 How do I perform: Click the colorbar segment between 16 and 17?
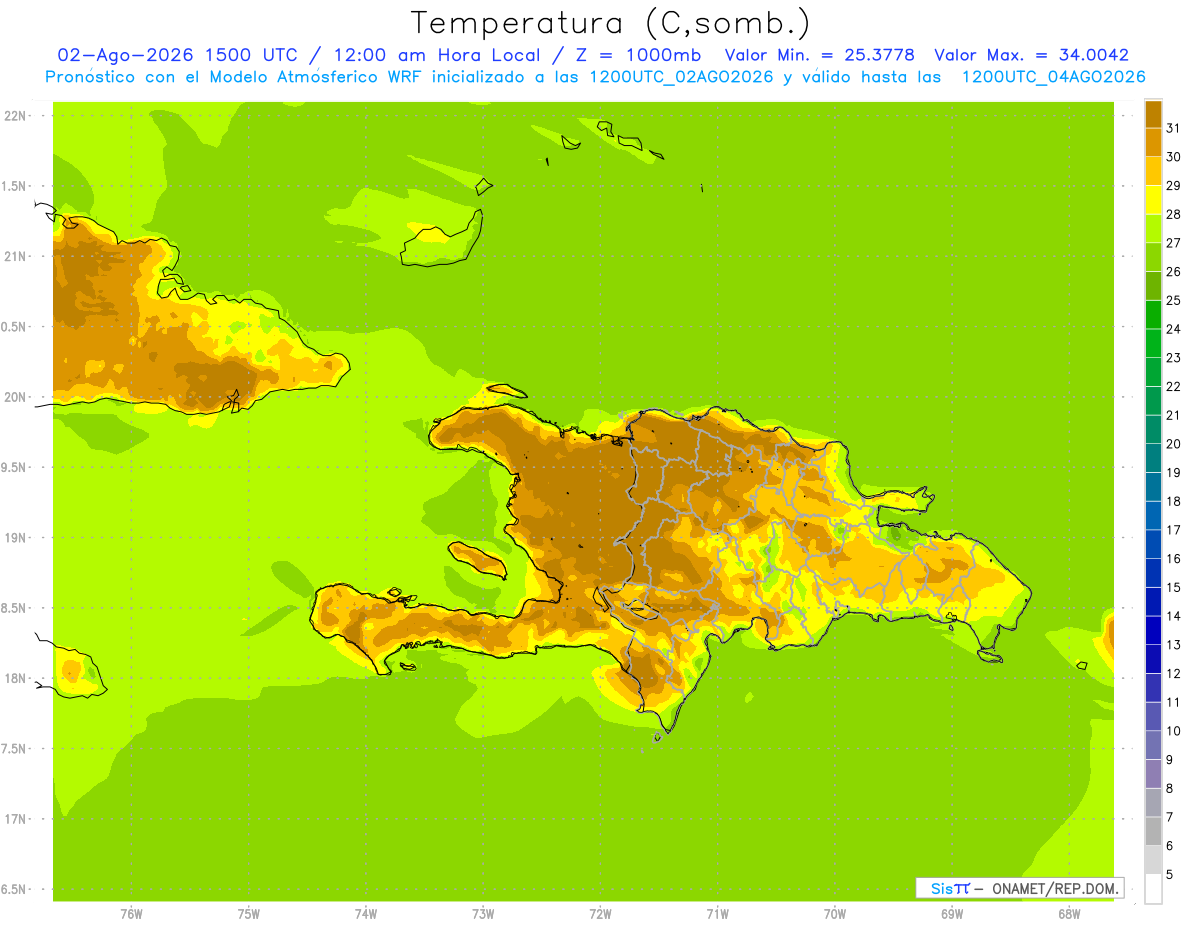coord(1153,544)
